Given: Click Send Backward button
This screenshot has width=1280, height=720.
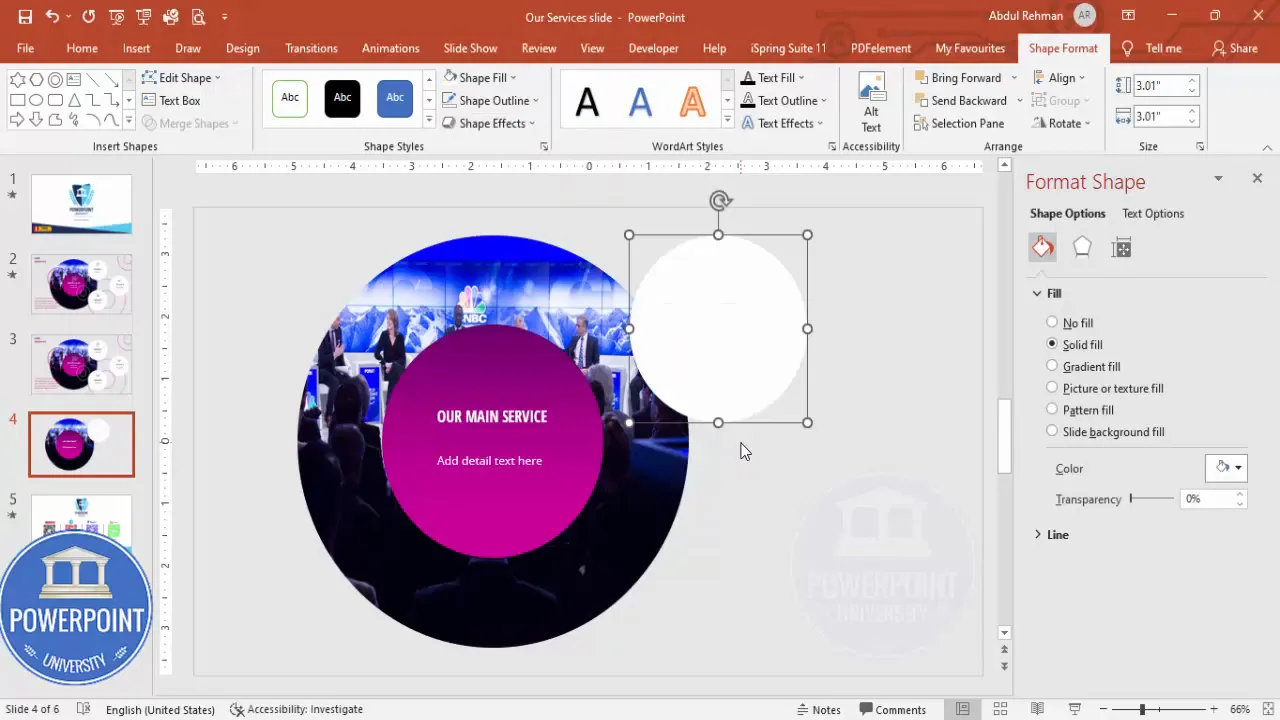Looking at the screenshot, I should (960, 101).
